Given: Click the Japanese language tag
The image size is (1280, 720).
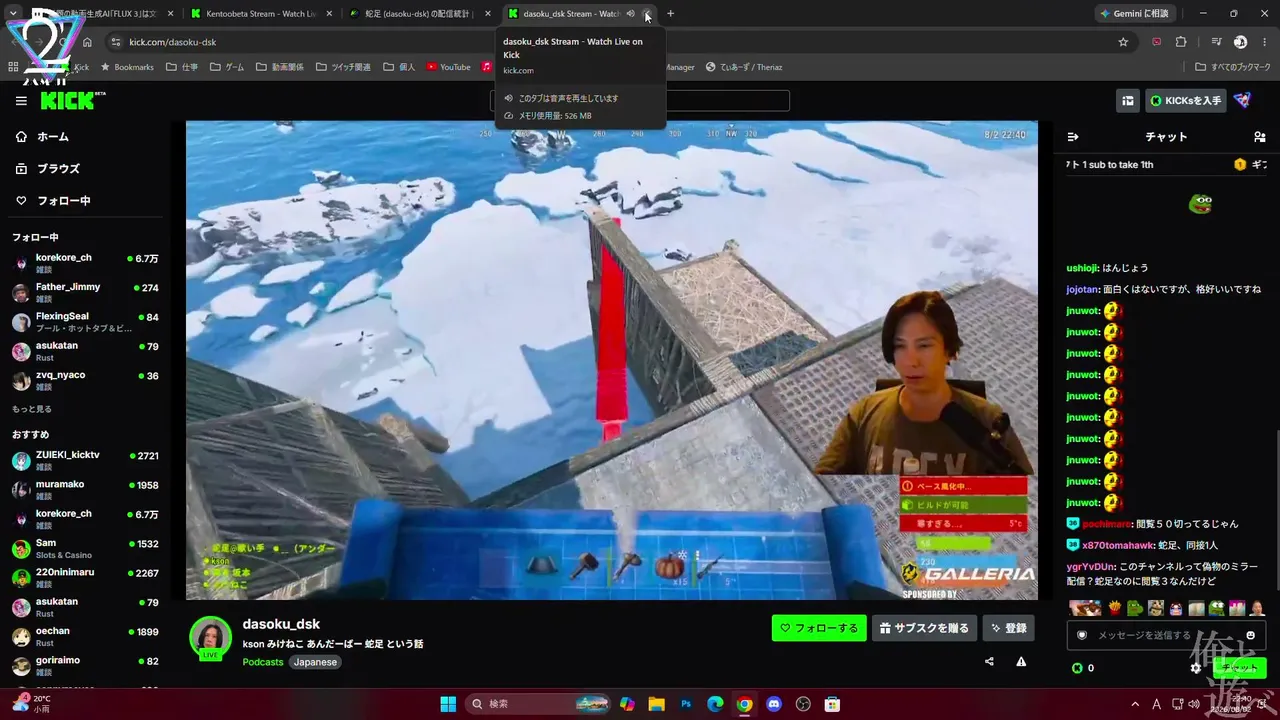Looking at the screenshot, I should [315, 662].
